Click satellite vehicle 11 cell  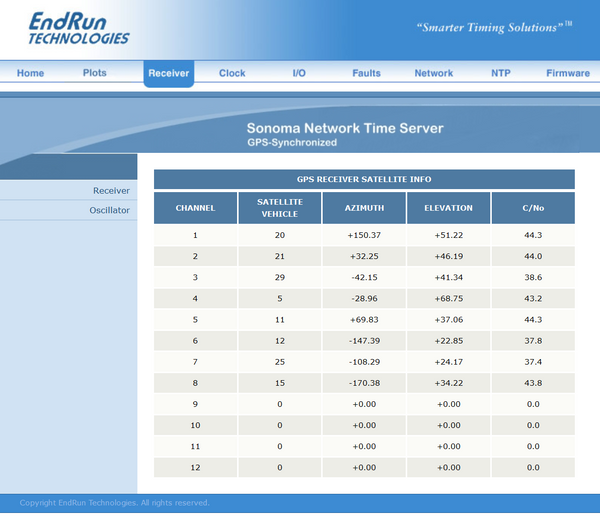(280, 320)
